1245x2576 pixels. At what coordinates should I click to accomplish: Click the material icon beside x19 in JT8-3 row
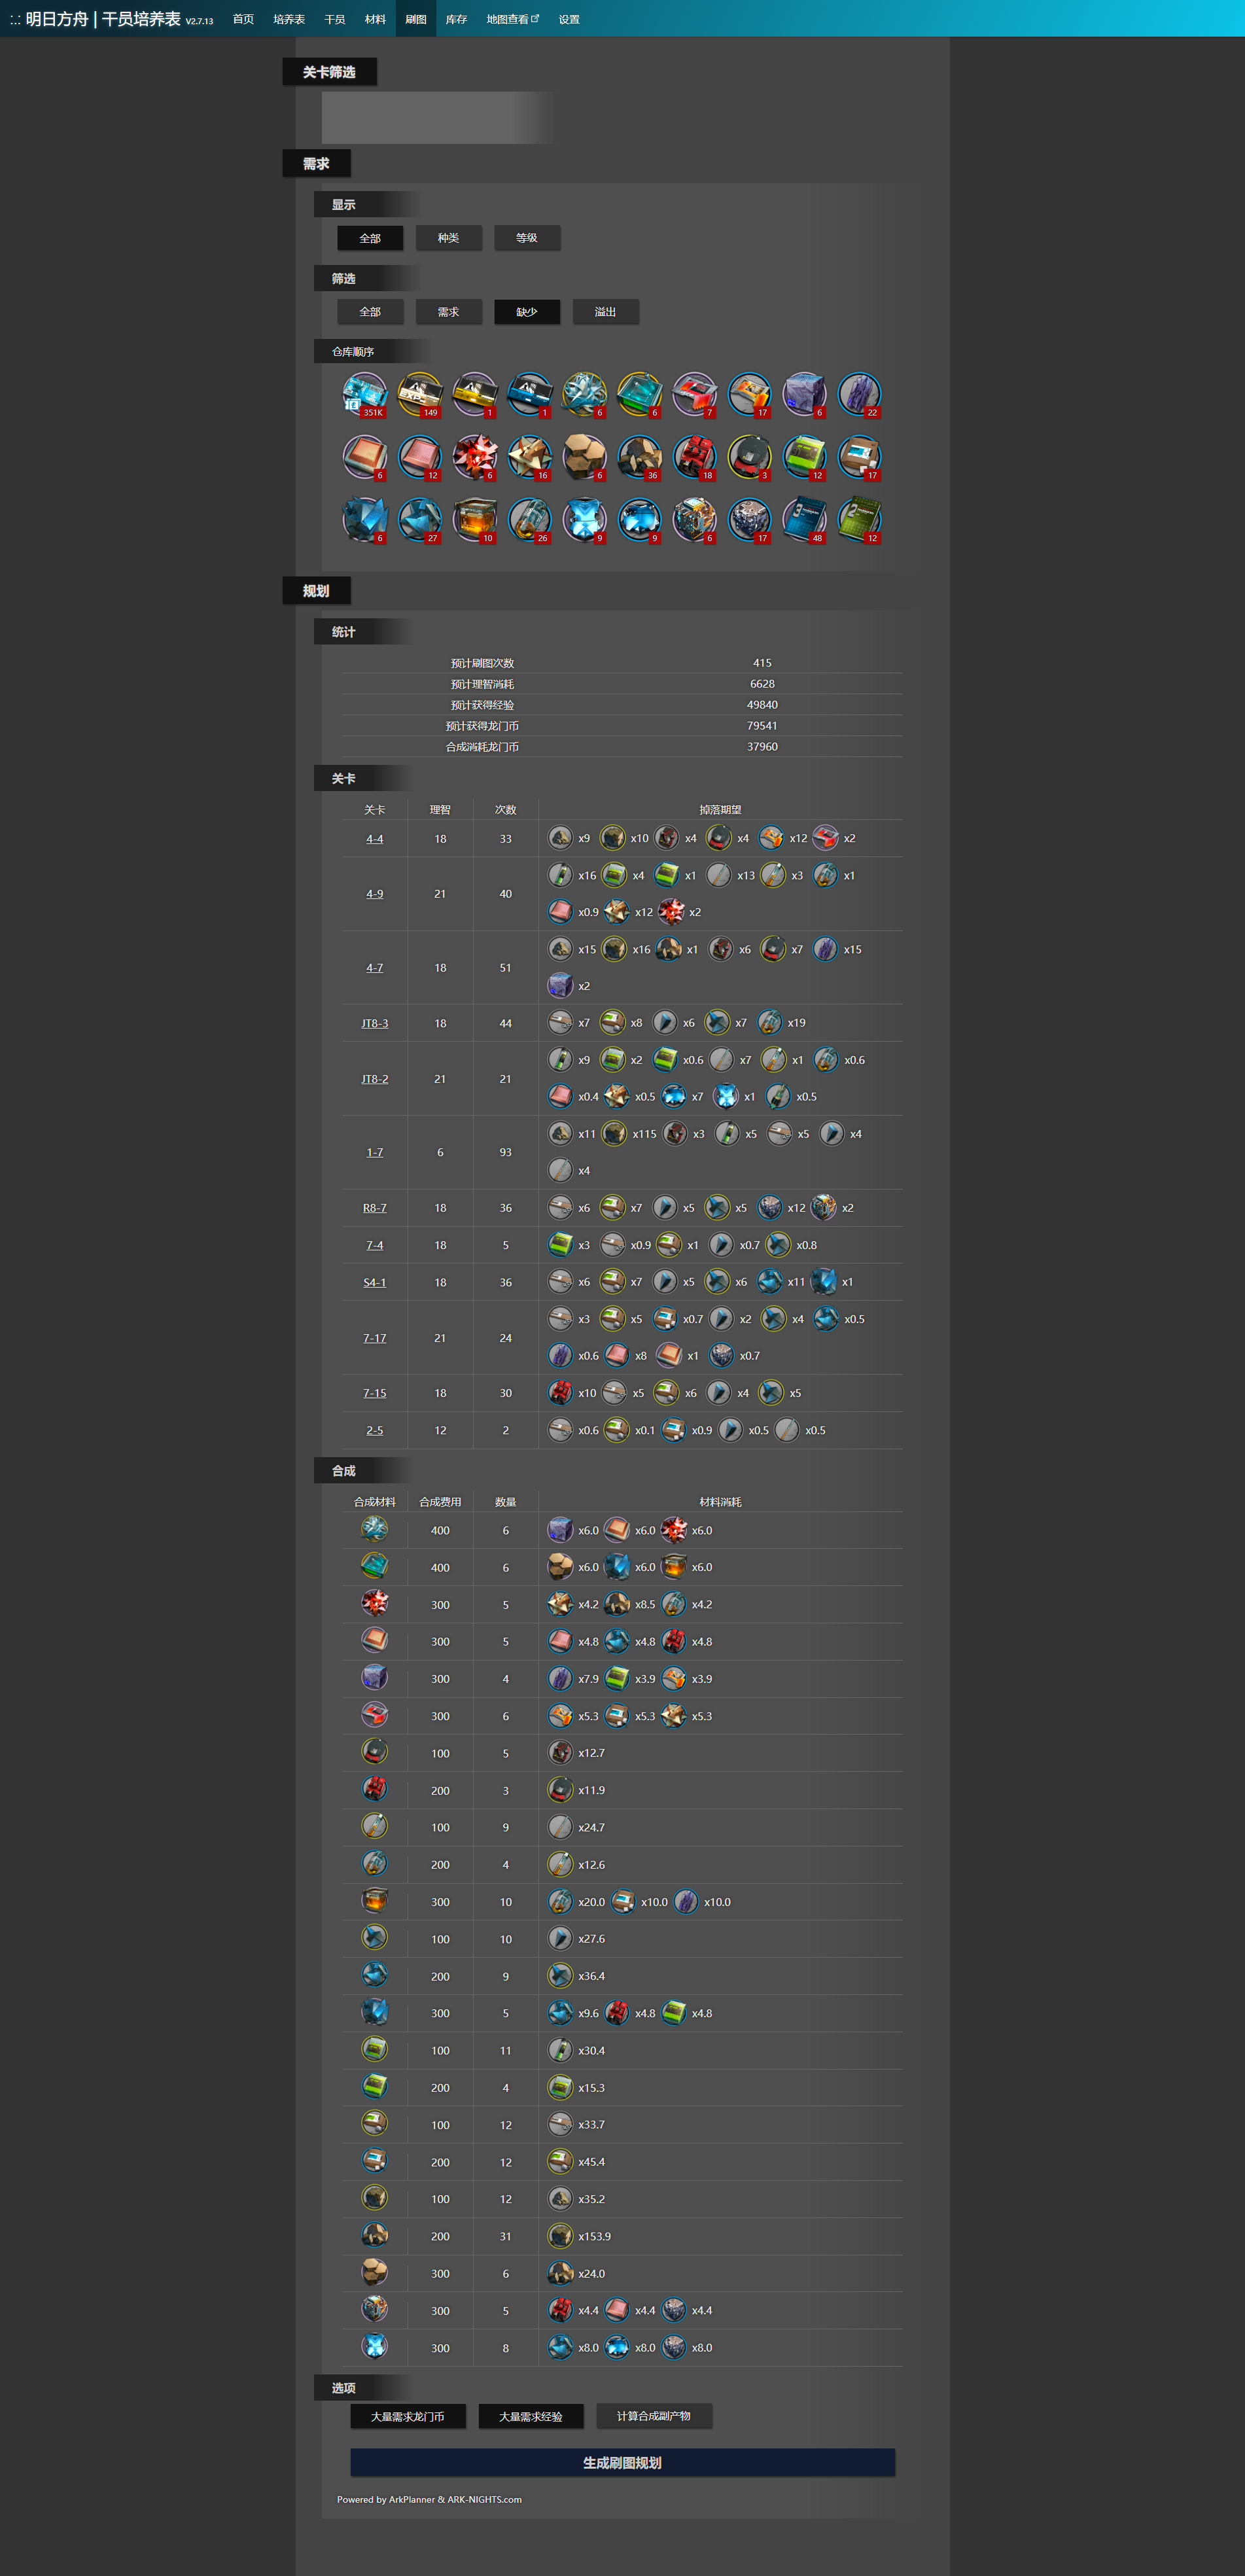click(769, 1022)
